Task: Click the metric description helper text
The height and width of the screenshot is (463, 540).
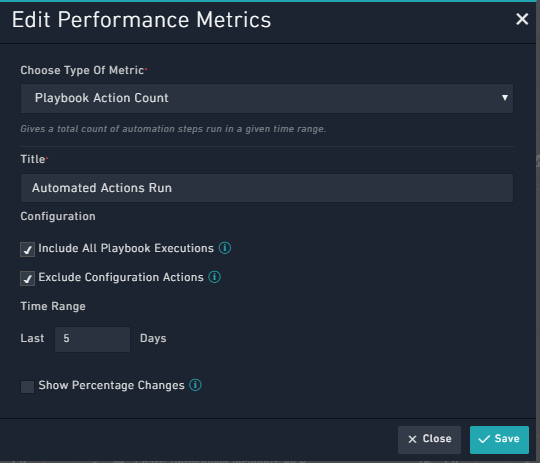Action: pyautogui.click(x=173, y=129)
